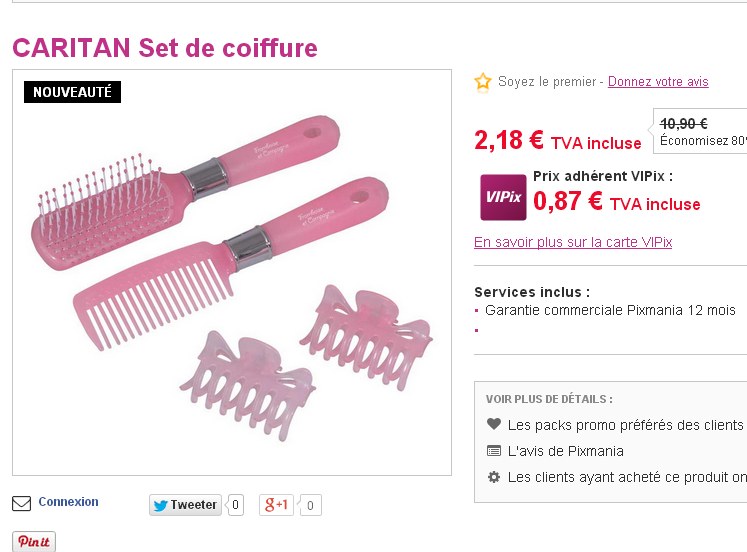
Task: Go to Les packs promo préférés des clients
Action: coord(626,424)
